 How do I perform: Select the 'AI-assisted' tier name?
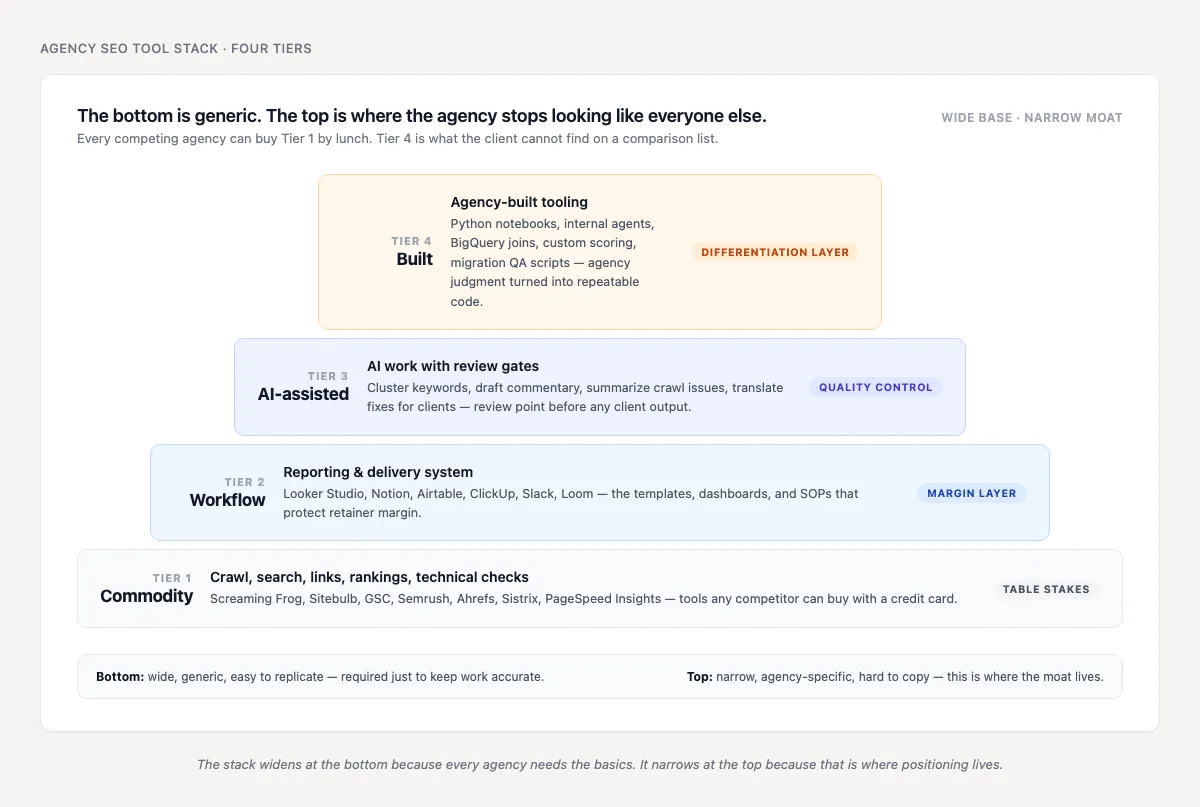coord(303,394)
